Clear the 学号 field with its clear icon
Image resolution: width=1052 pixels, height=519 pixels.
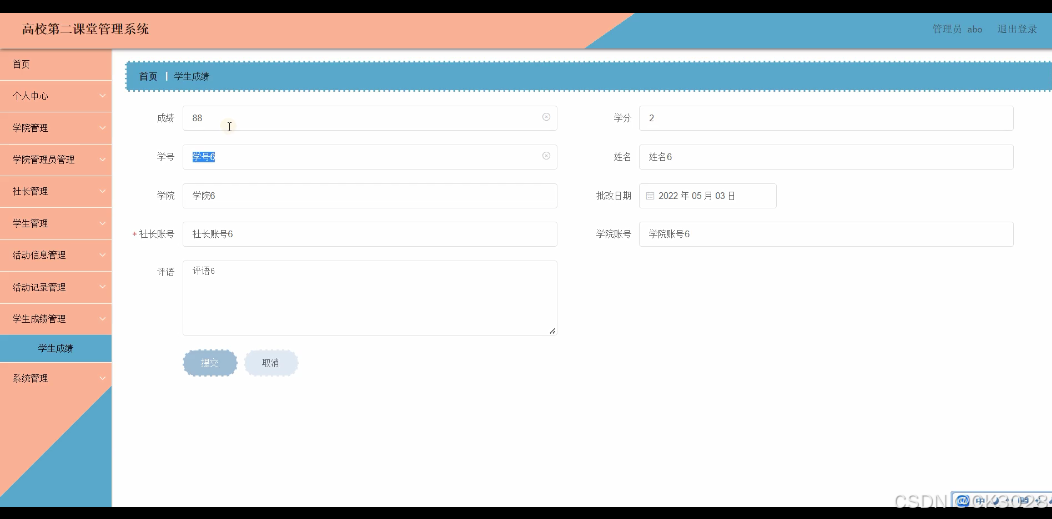(546, 156)
